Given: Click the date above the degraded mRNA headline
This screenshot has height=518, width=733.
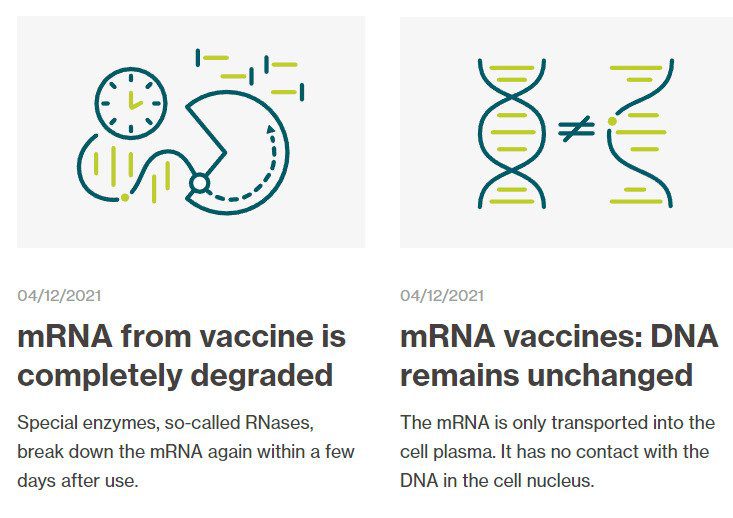Looking at the screenshot, I should 59,296.
